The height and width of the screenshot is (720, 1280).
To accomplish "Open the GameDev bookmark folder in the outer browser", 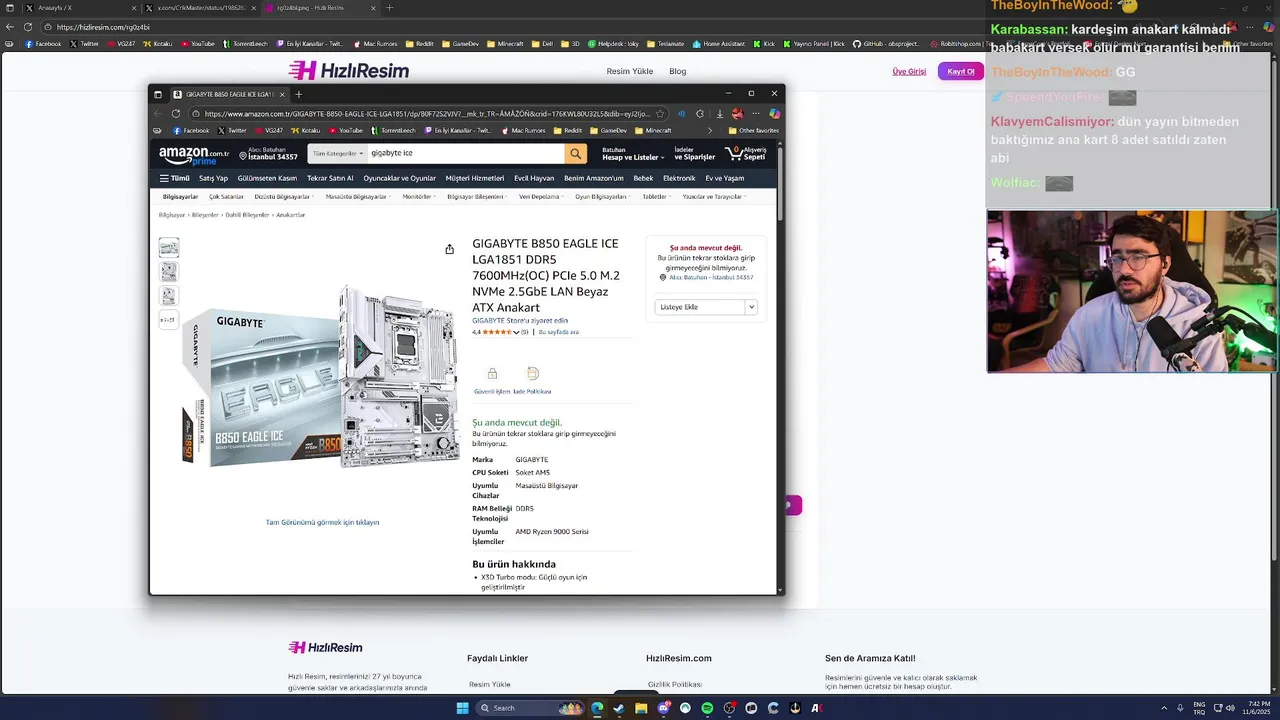I will pos(460,44).
